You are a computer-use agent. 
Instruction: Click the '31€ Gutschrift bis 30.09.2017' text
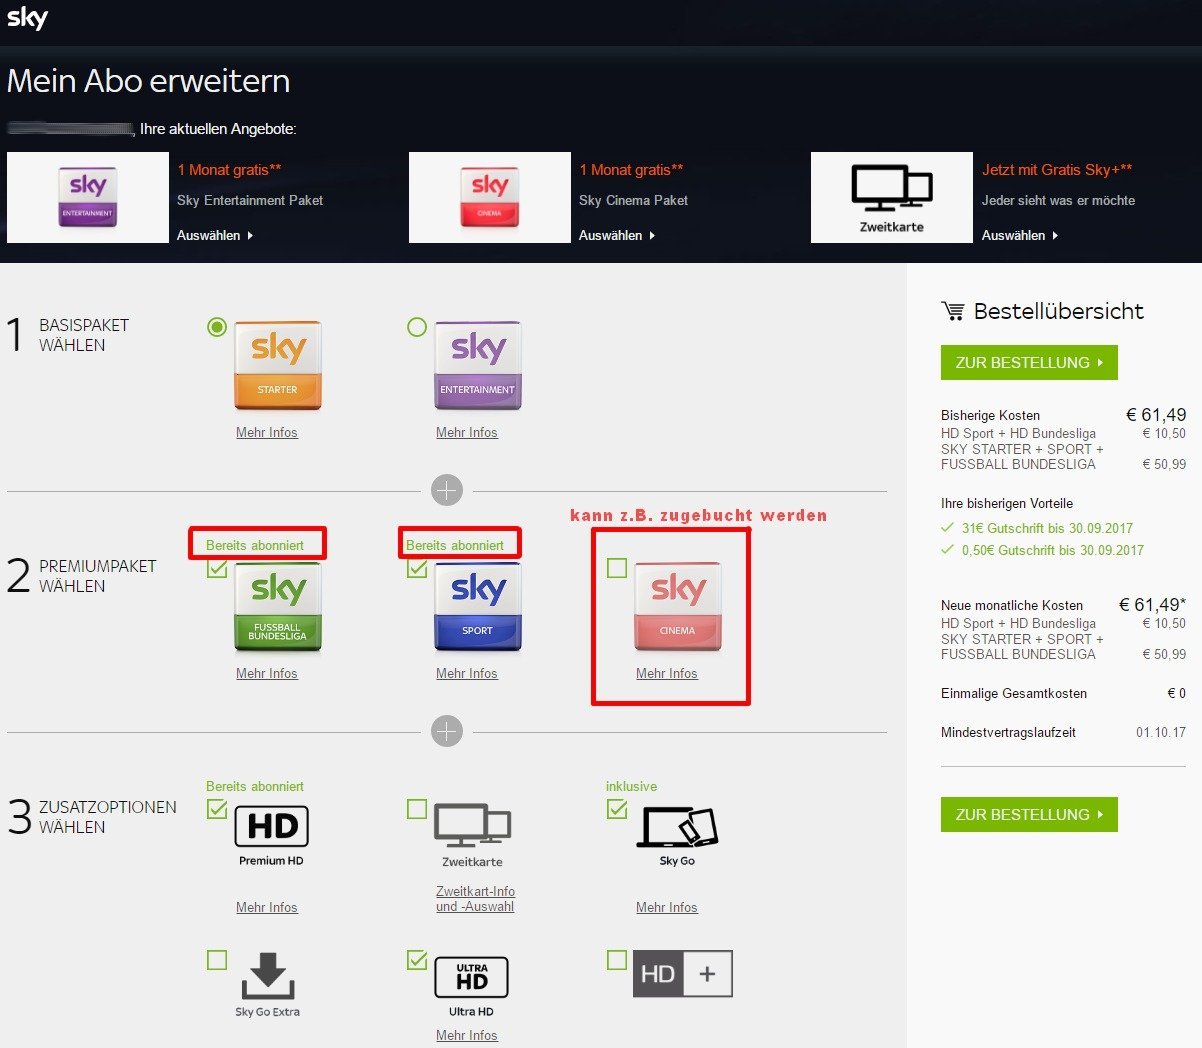[x=1047, y=529]
